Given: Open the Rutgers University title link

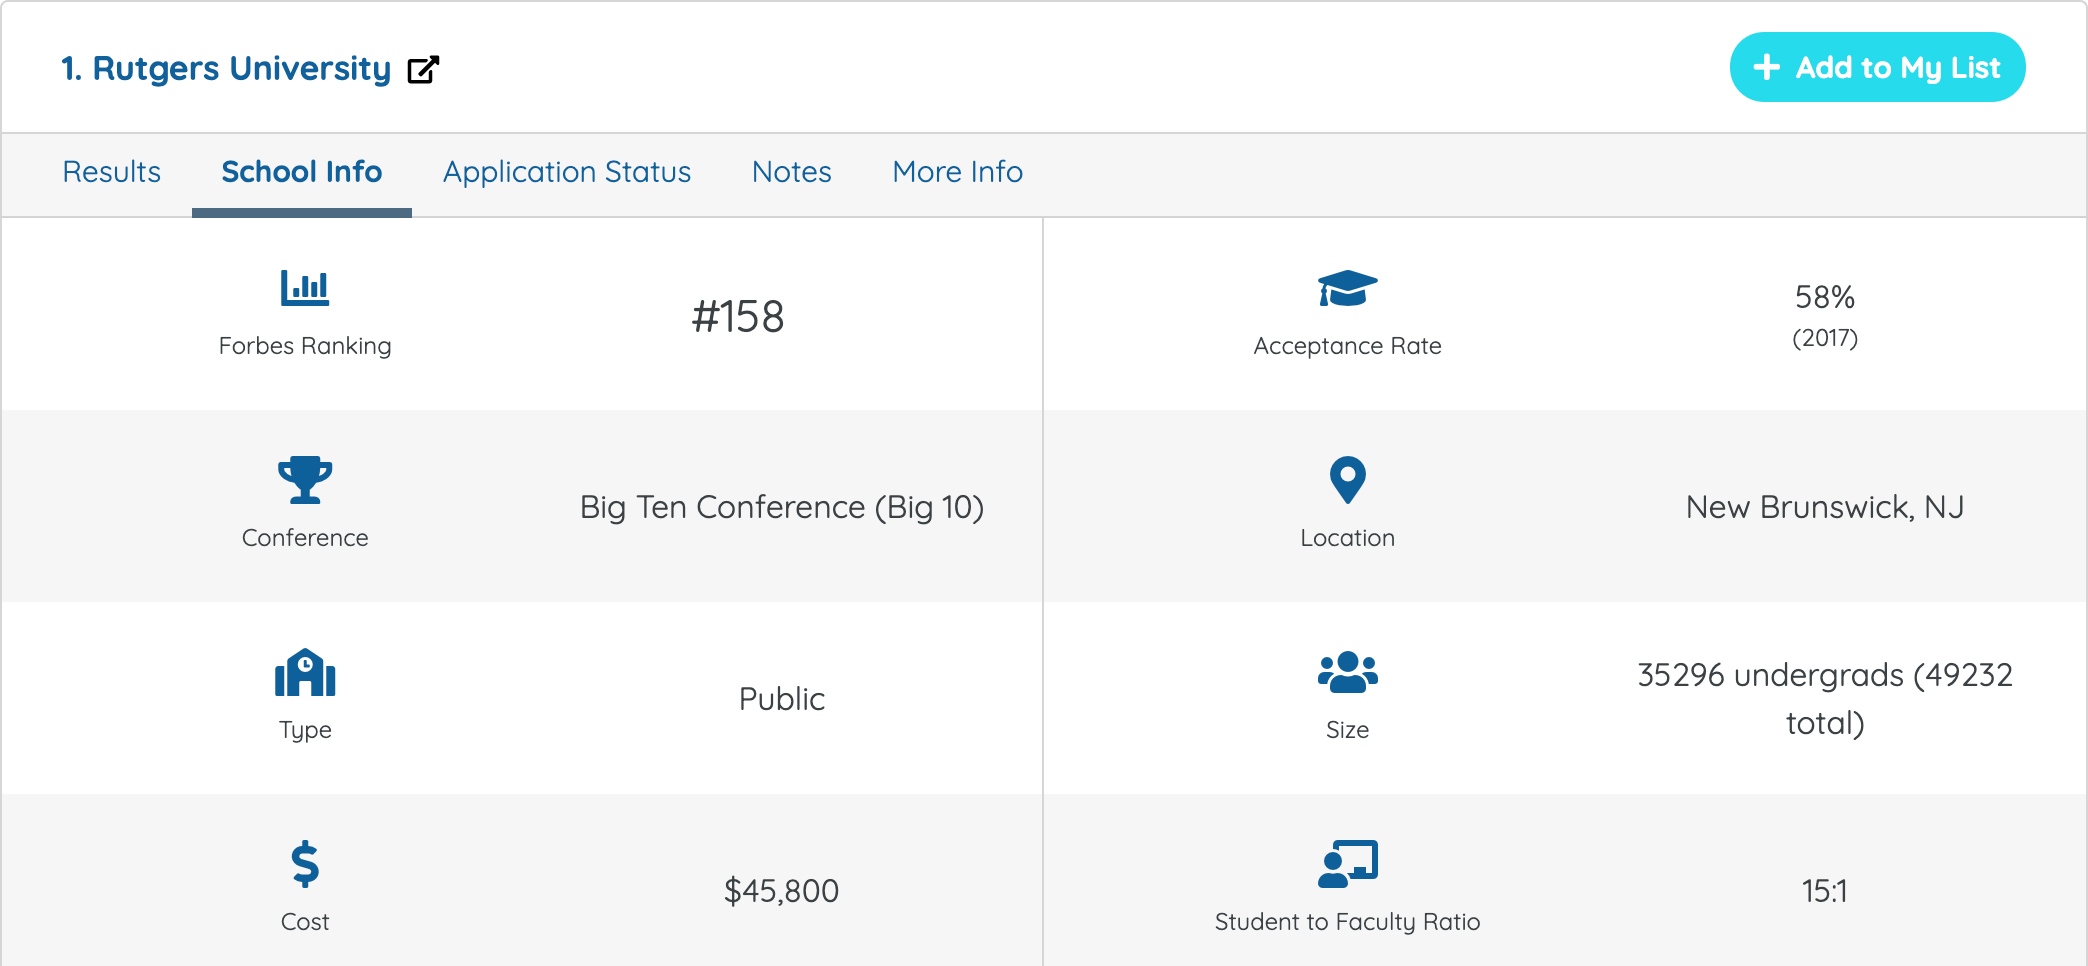Looking at the screenshot, I should (x=226, y=69).
